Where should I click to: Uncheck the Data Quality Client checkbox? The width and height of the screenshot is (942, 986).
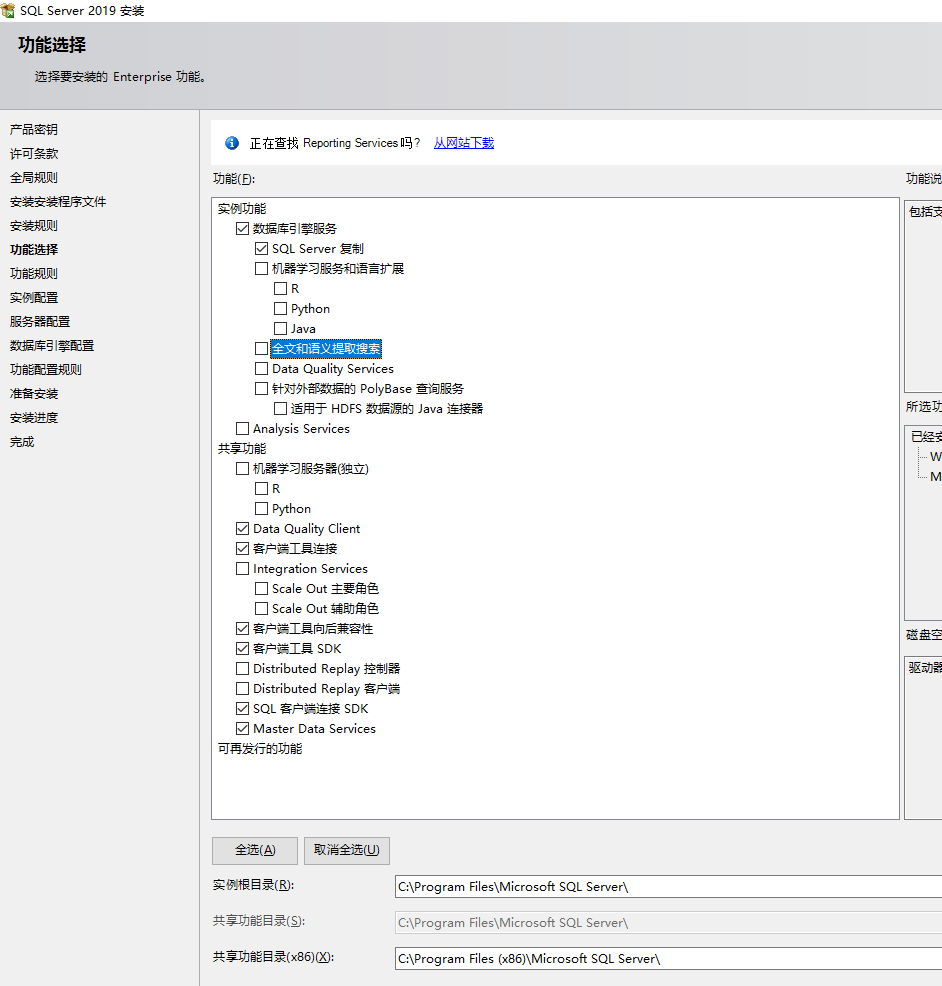click(242, 528)
